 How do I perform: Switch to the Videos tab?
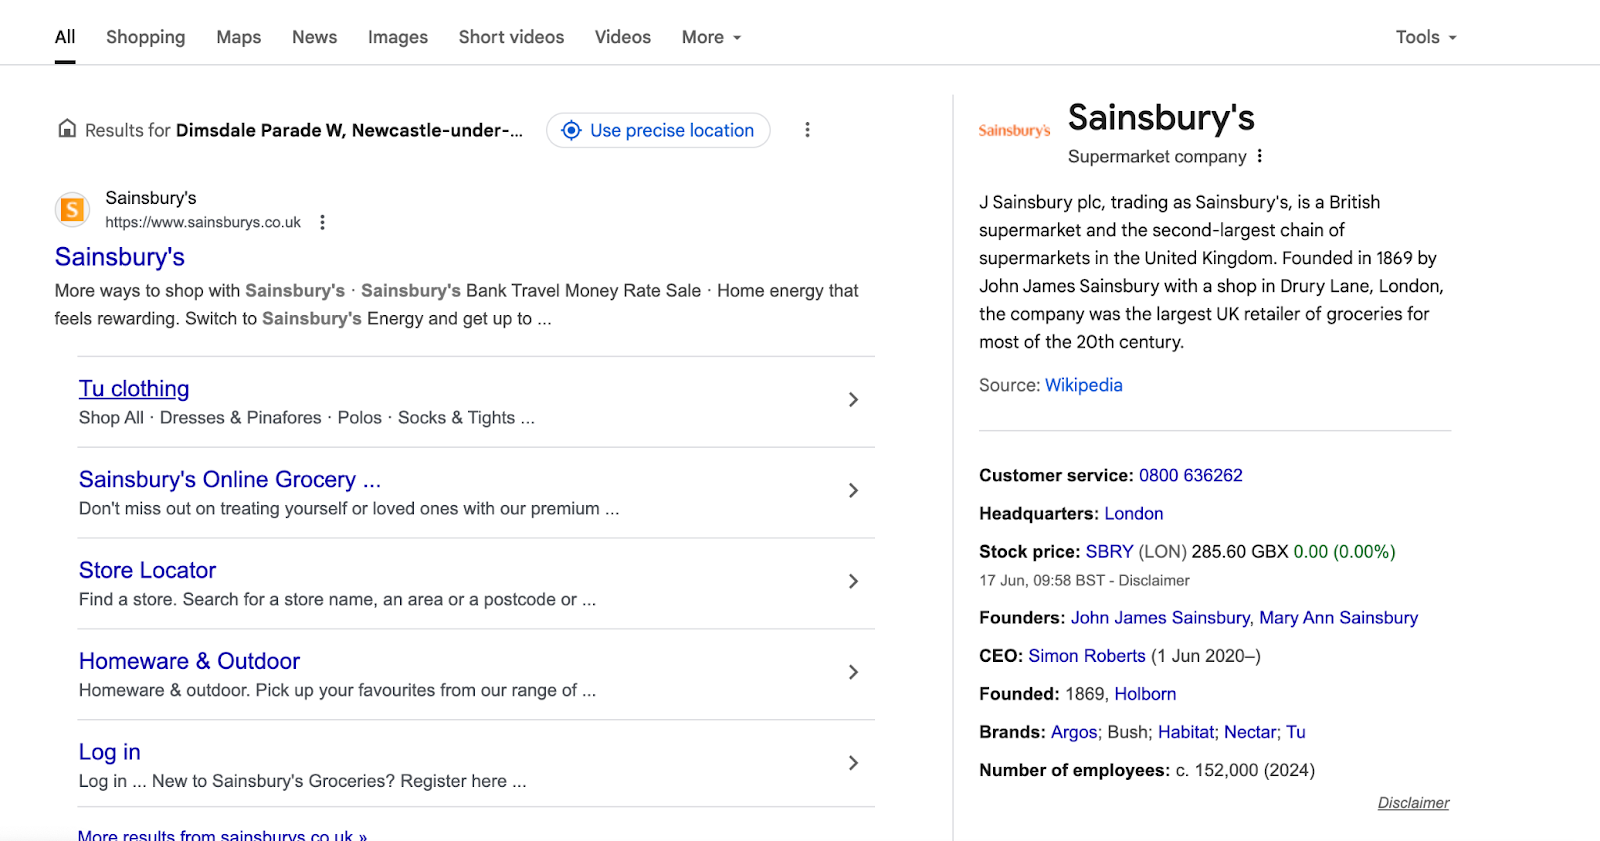[x=623, y=37]
